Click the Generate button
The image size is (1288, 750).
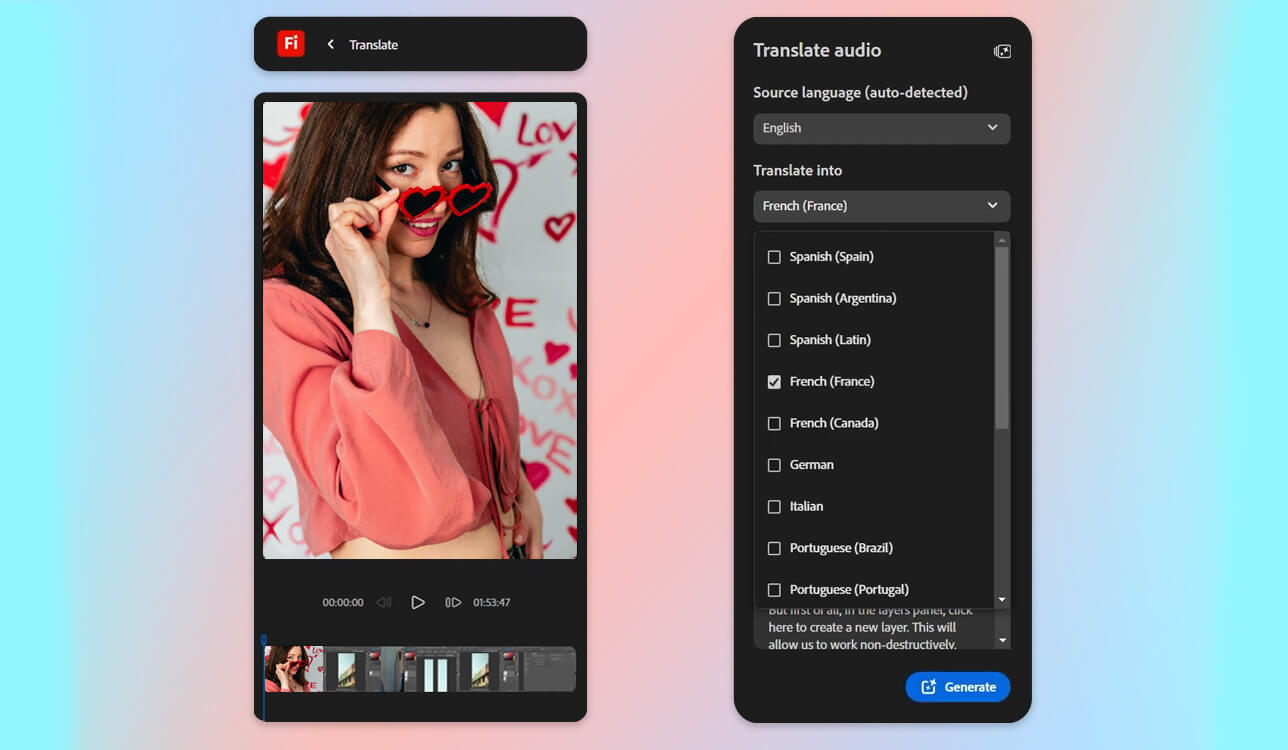pyautogui.click(x=957, y=687)
